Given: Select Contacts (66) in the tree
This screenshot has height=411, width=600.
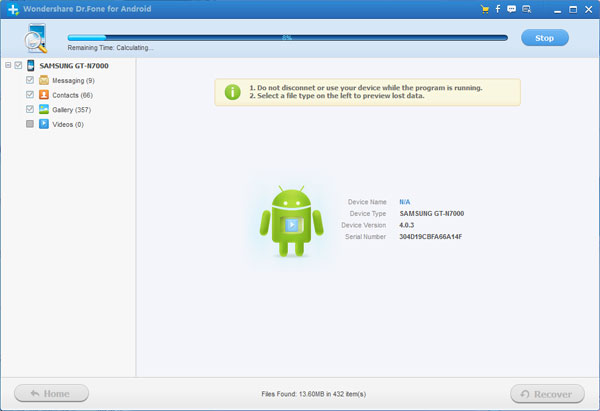Looking at the screenshot, I should 73,95.
